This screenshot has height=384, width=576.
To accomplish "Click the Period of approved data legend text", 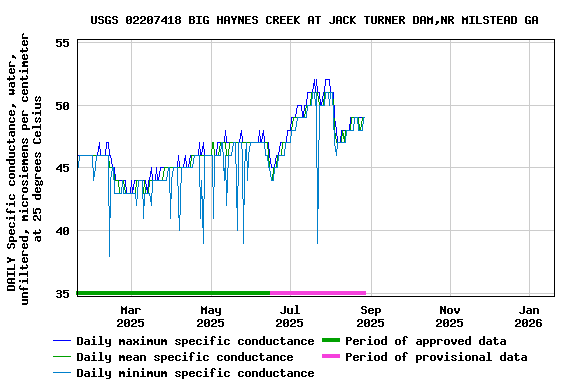I will pyautogui.click(x=426, y=341).
